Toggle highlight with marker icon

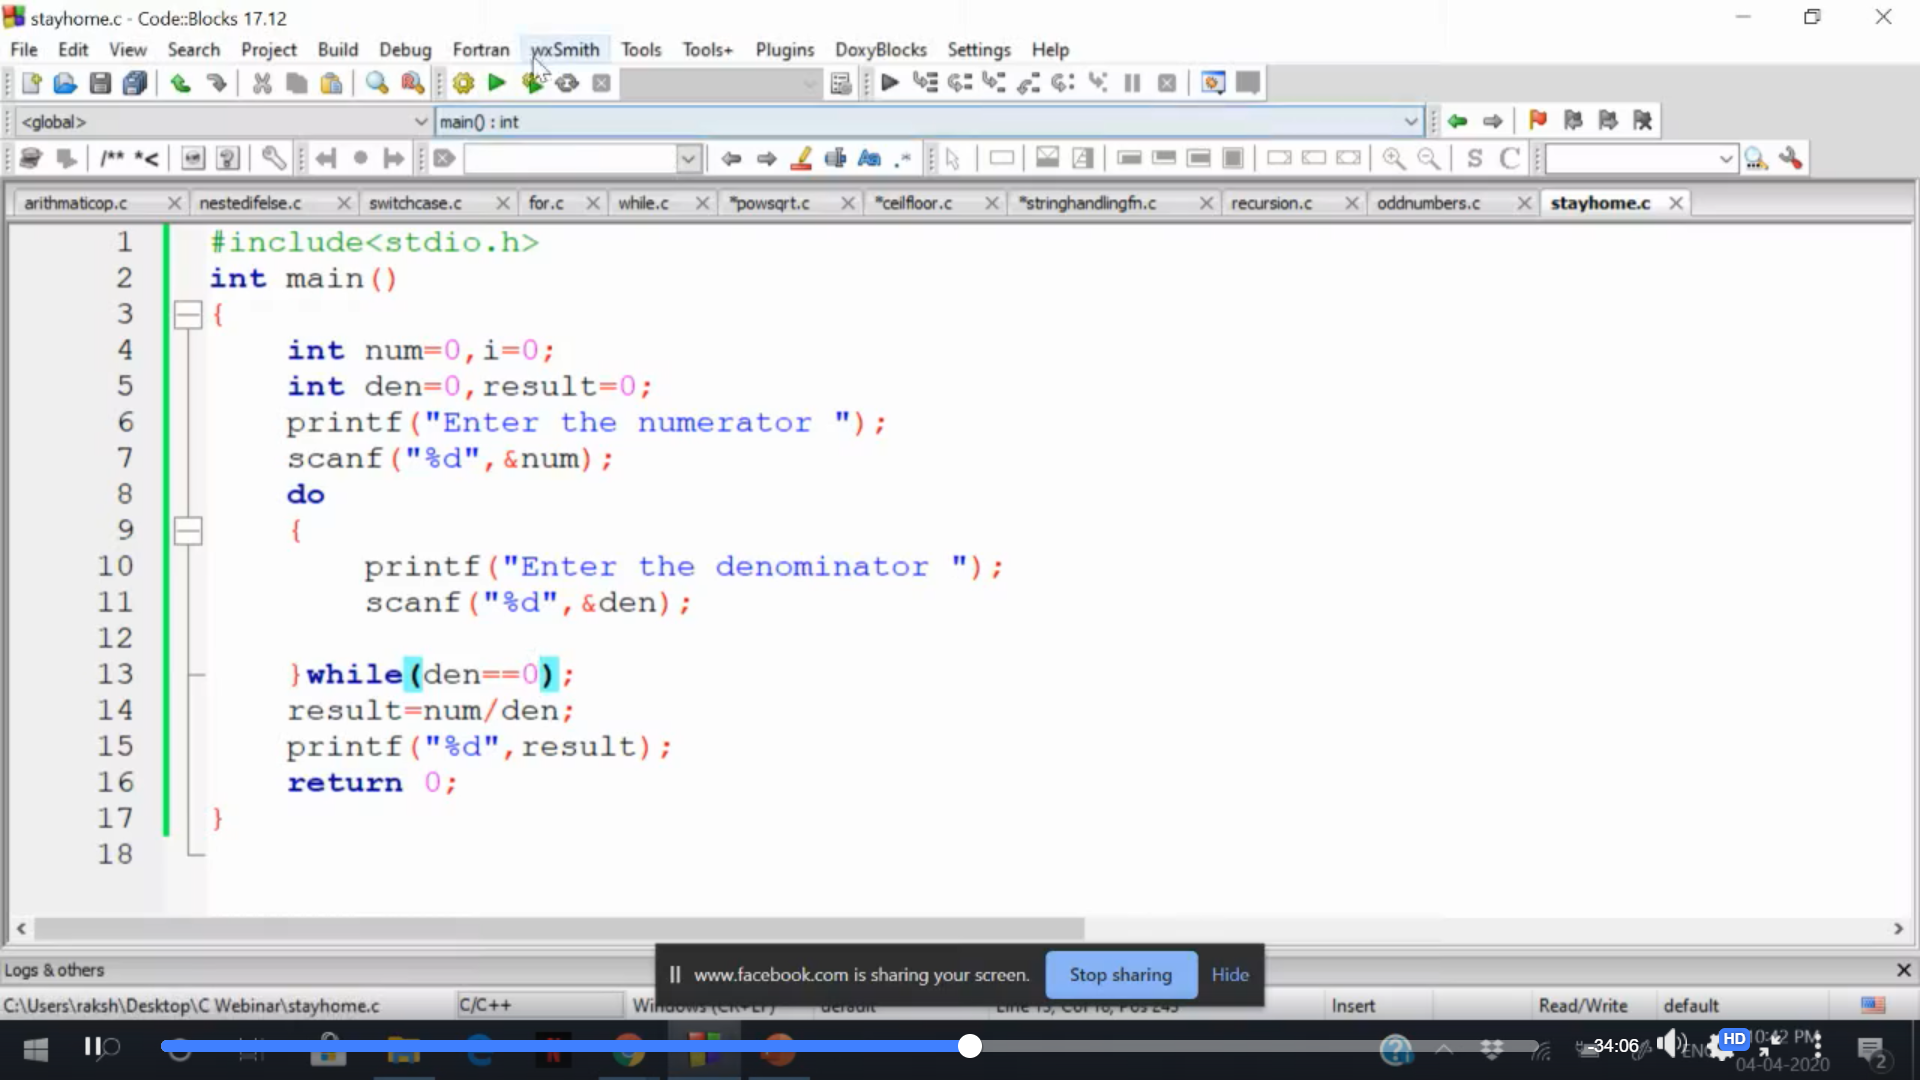tap(801, 158)
